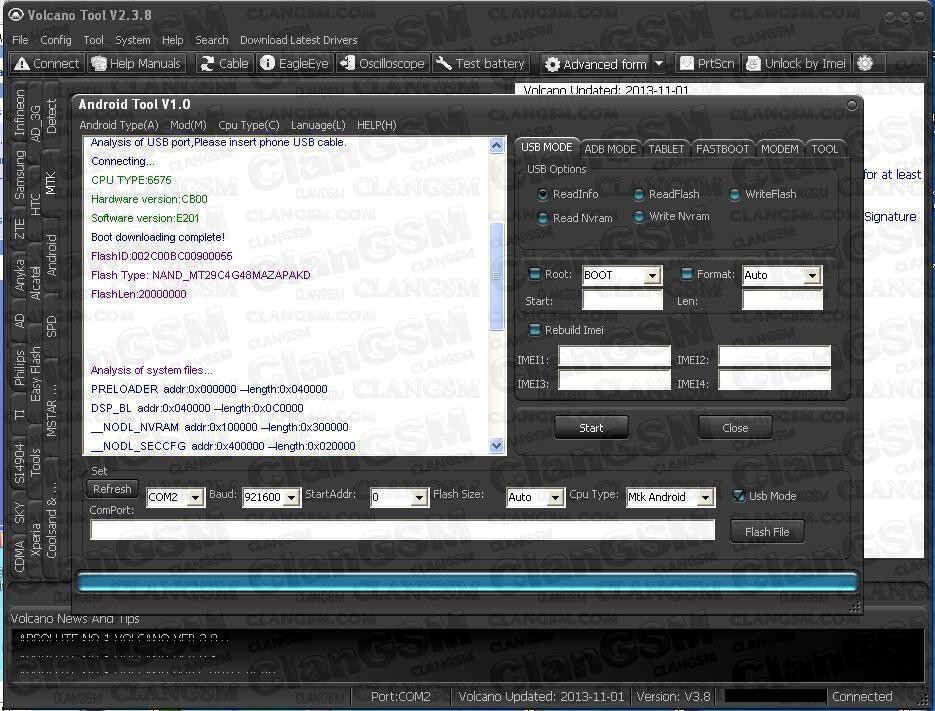
Task: Click Test battery wrench icon
Action: (444, 63)
